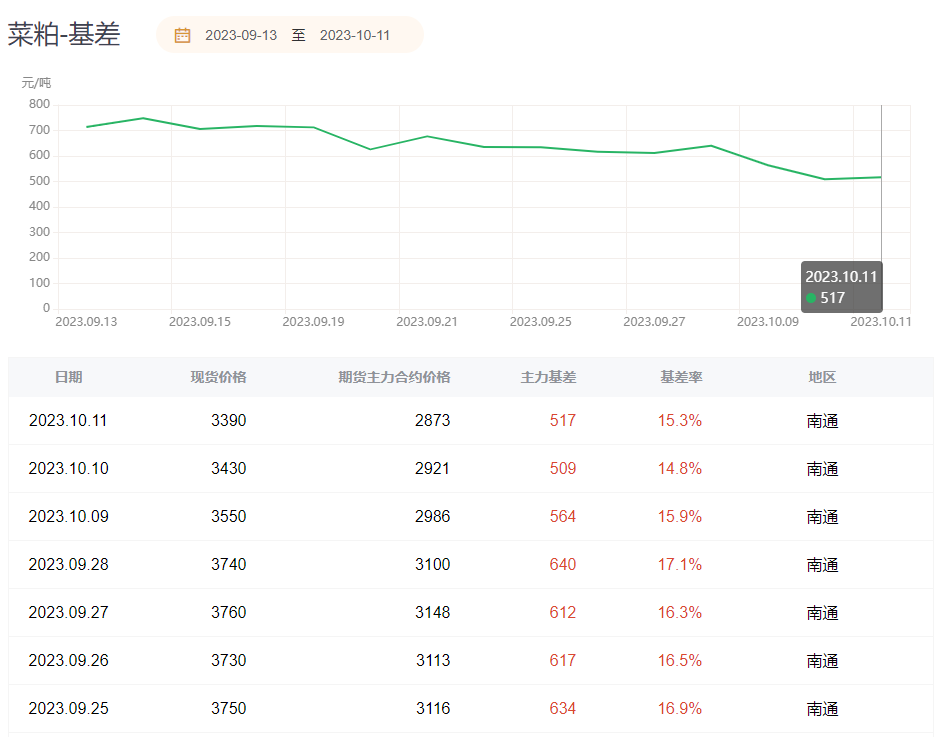Select basis rate 14.8%
Image resolution: width=947 pixels, height=737 pixels.
[x=679, y=468]
